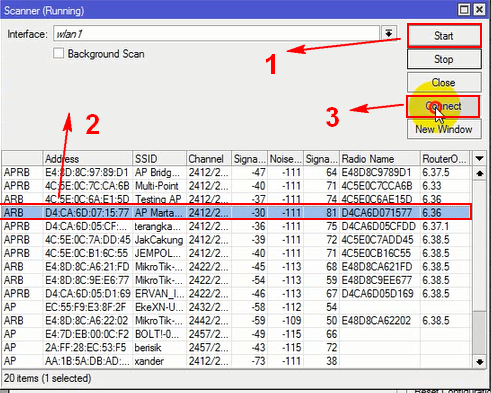Sort by the Radio Name column header
The height and width of the screenshot is (393, 491).
pyautogui.click(x=380, y=159)
